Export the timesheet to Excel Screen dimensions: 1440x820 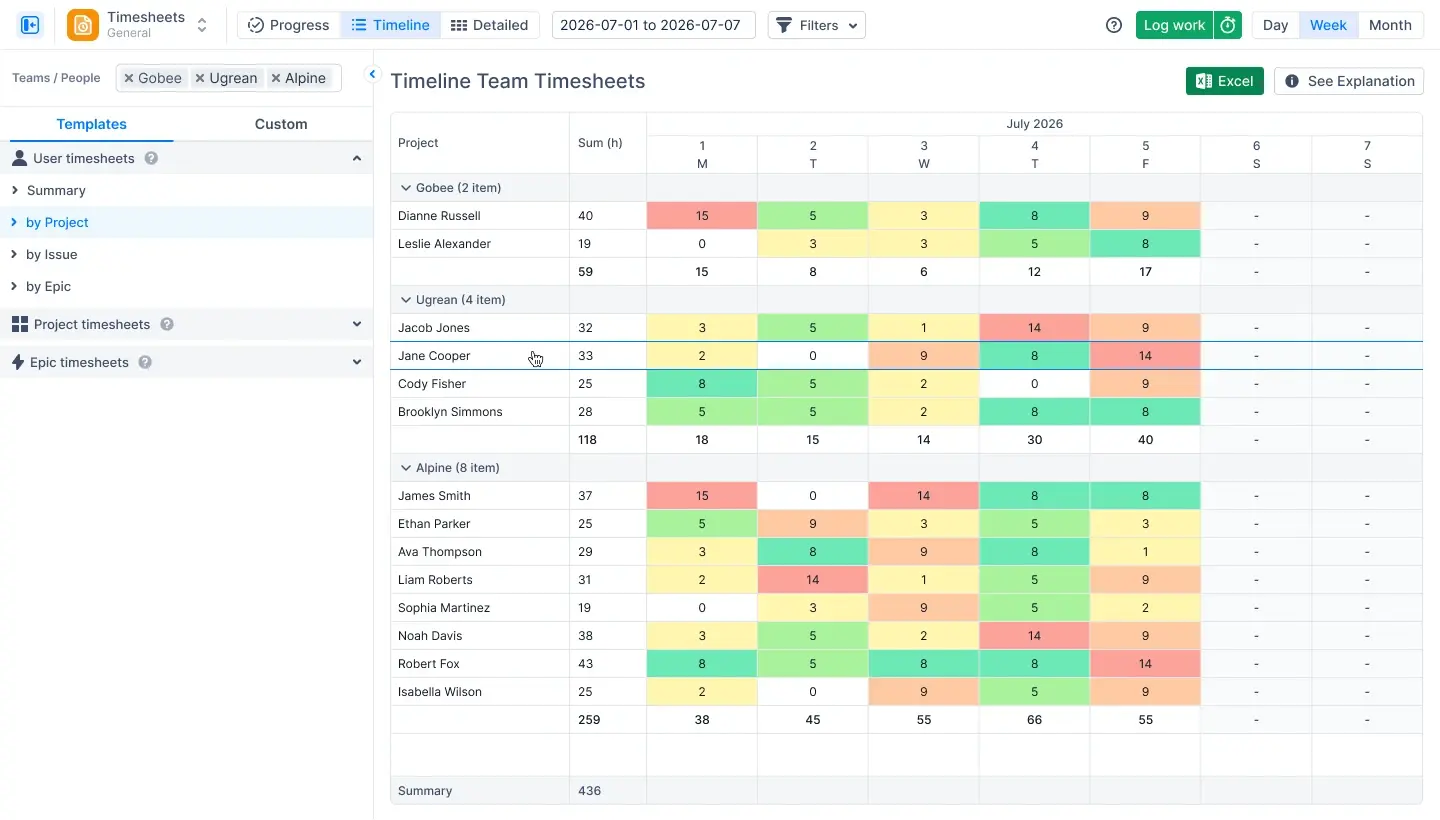click(1224, 81)
